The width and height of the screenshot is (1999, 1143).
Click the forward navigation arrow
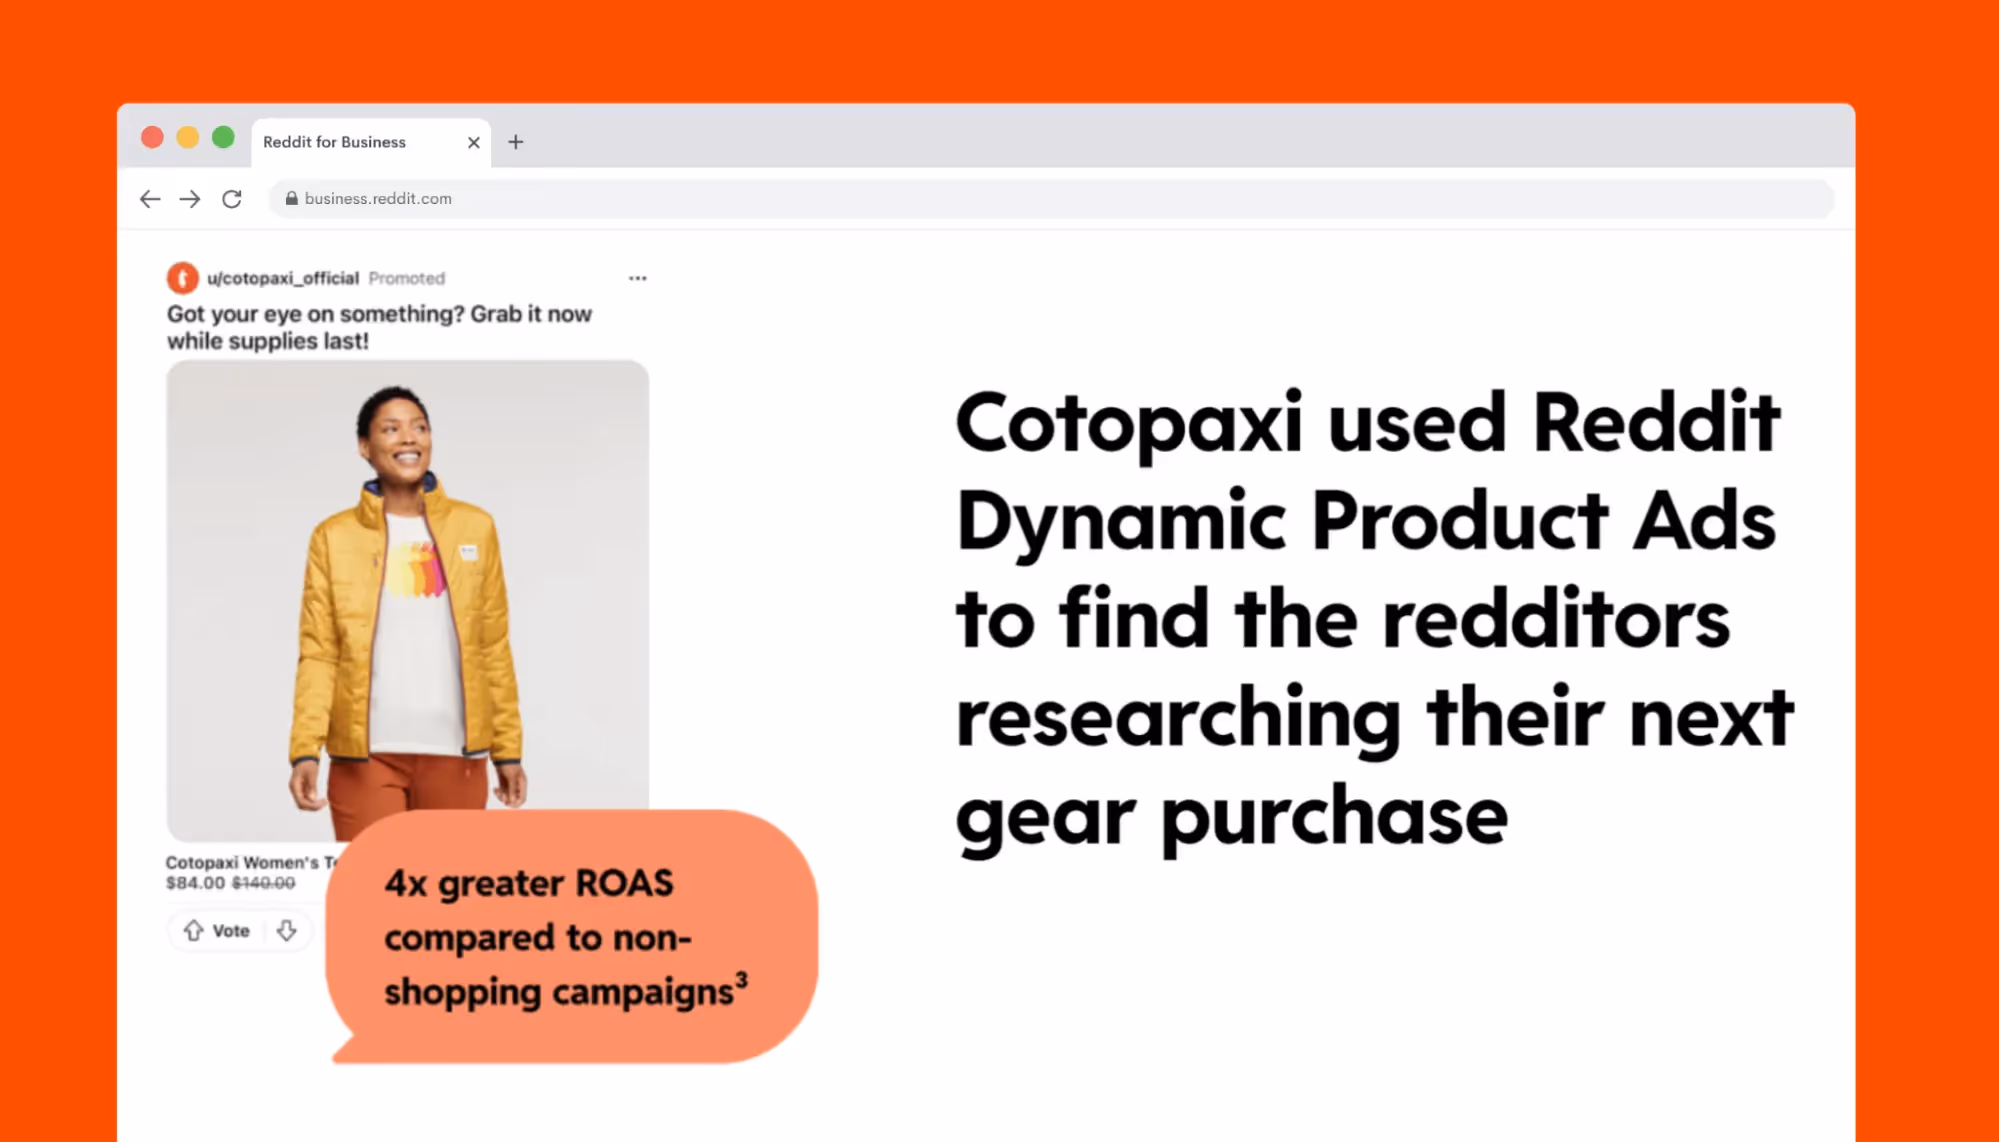pos(190,199)
